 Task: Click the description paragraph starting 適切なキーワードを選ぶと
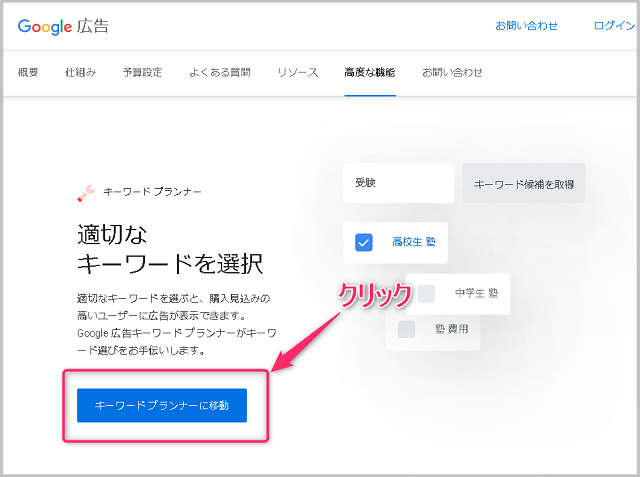click(x=177, y=324)
